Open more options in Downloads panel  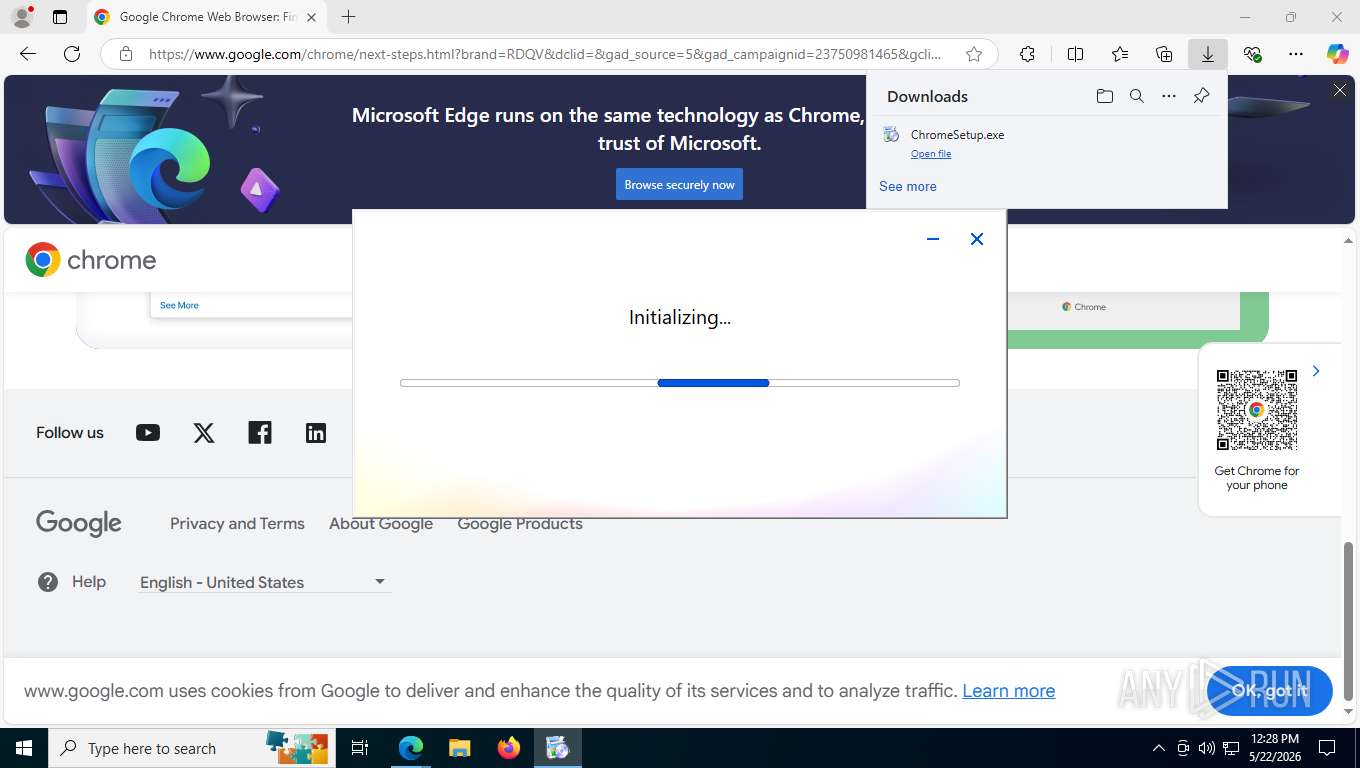[1169, 96]
